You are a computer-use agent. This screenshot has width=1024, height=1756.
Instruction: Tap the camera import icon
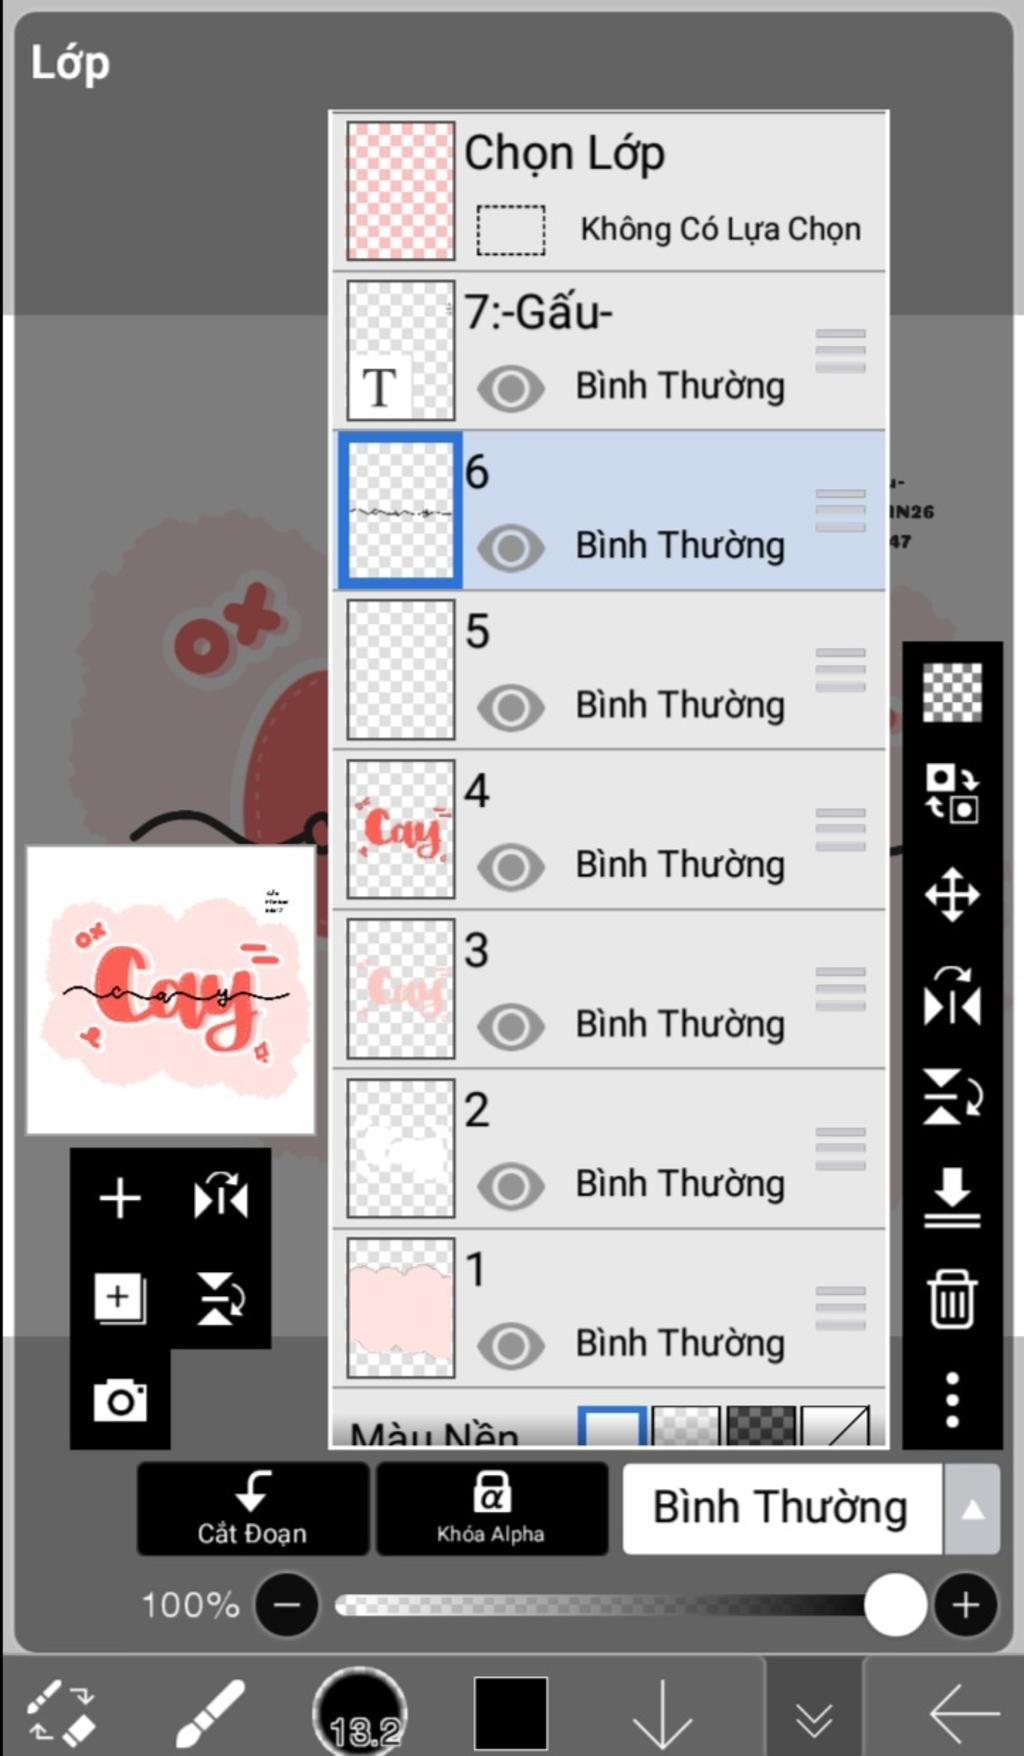[120, 1400]
